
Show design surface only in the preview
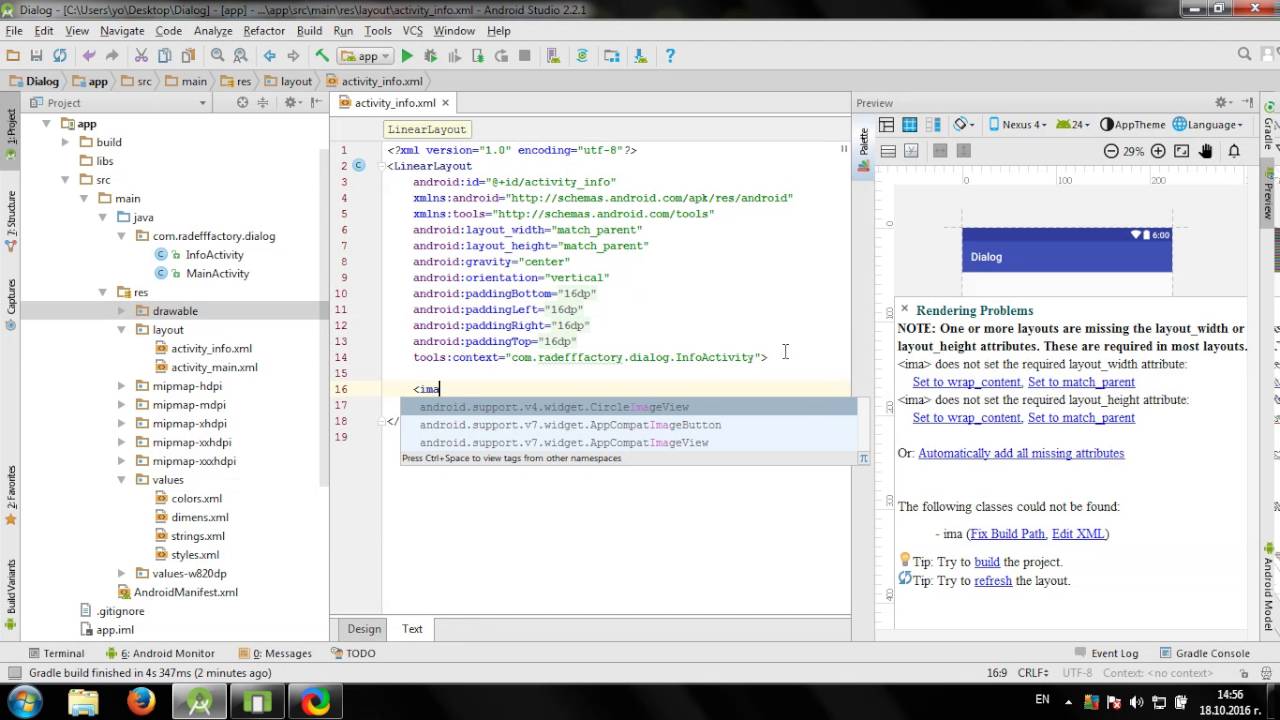(x=886, y=125)
